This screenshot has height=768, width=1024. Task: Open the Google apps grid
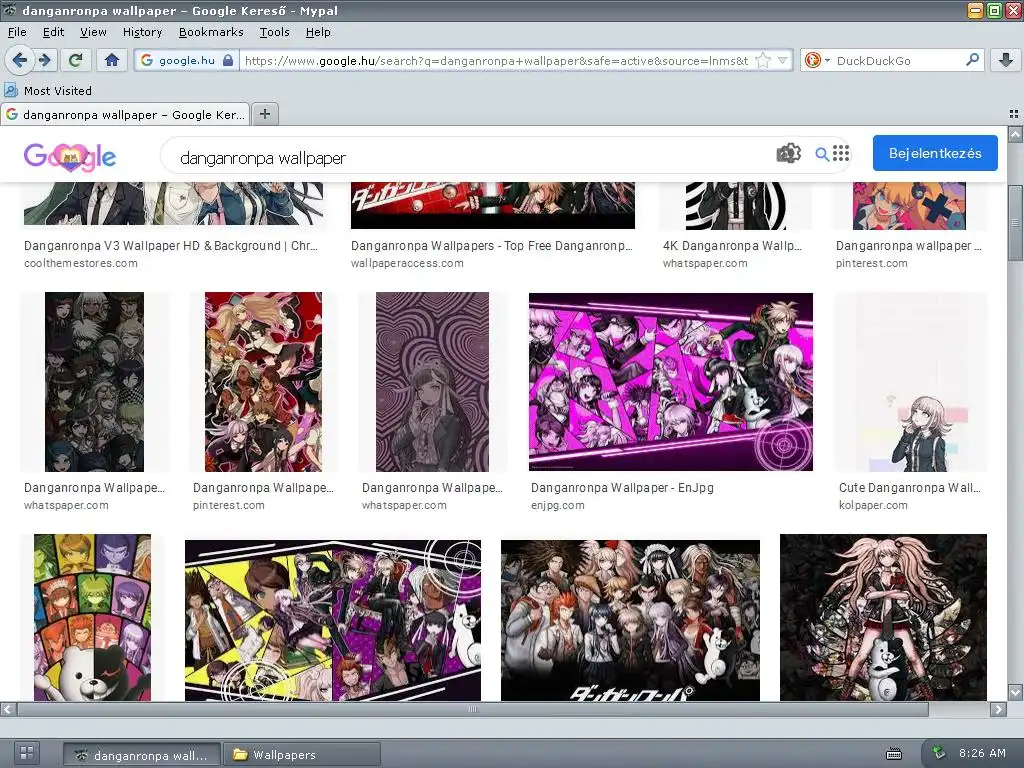pos(841,153)
